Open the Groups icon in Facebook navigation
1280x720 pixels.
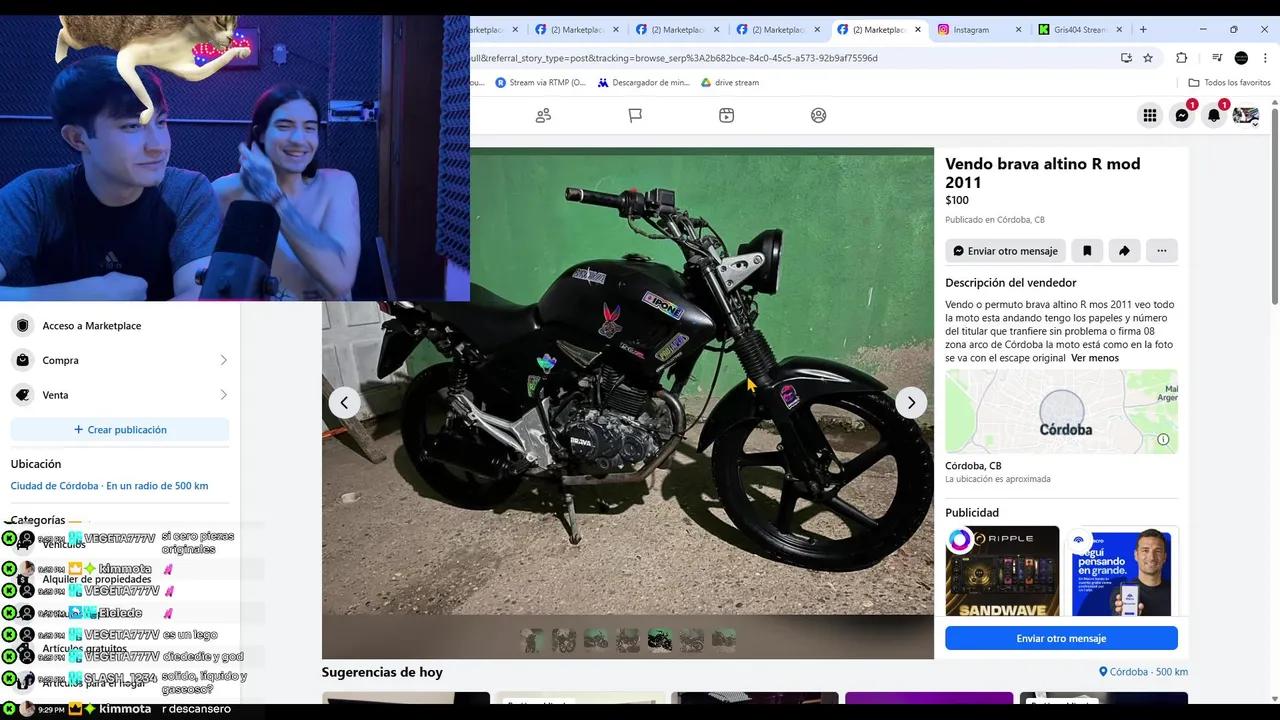543,115
